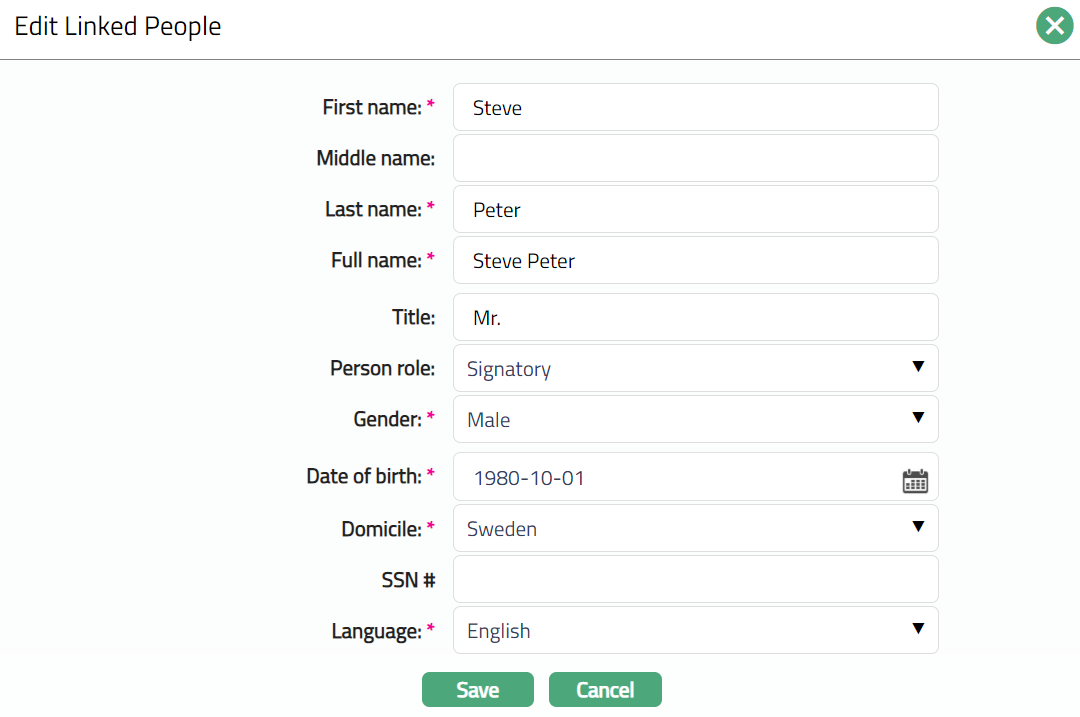Viewport: 1080px width, 717px height.
Task: Click the Full name field Steve Peter
Action: click(x=695, y=260)
